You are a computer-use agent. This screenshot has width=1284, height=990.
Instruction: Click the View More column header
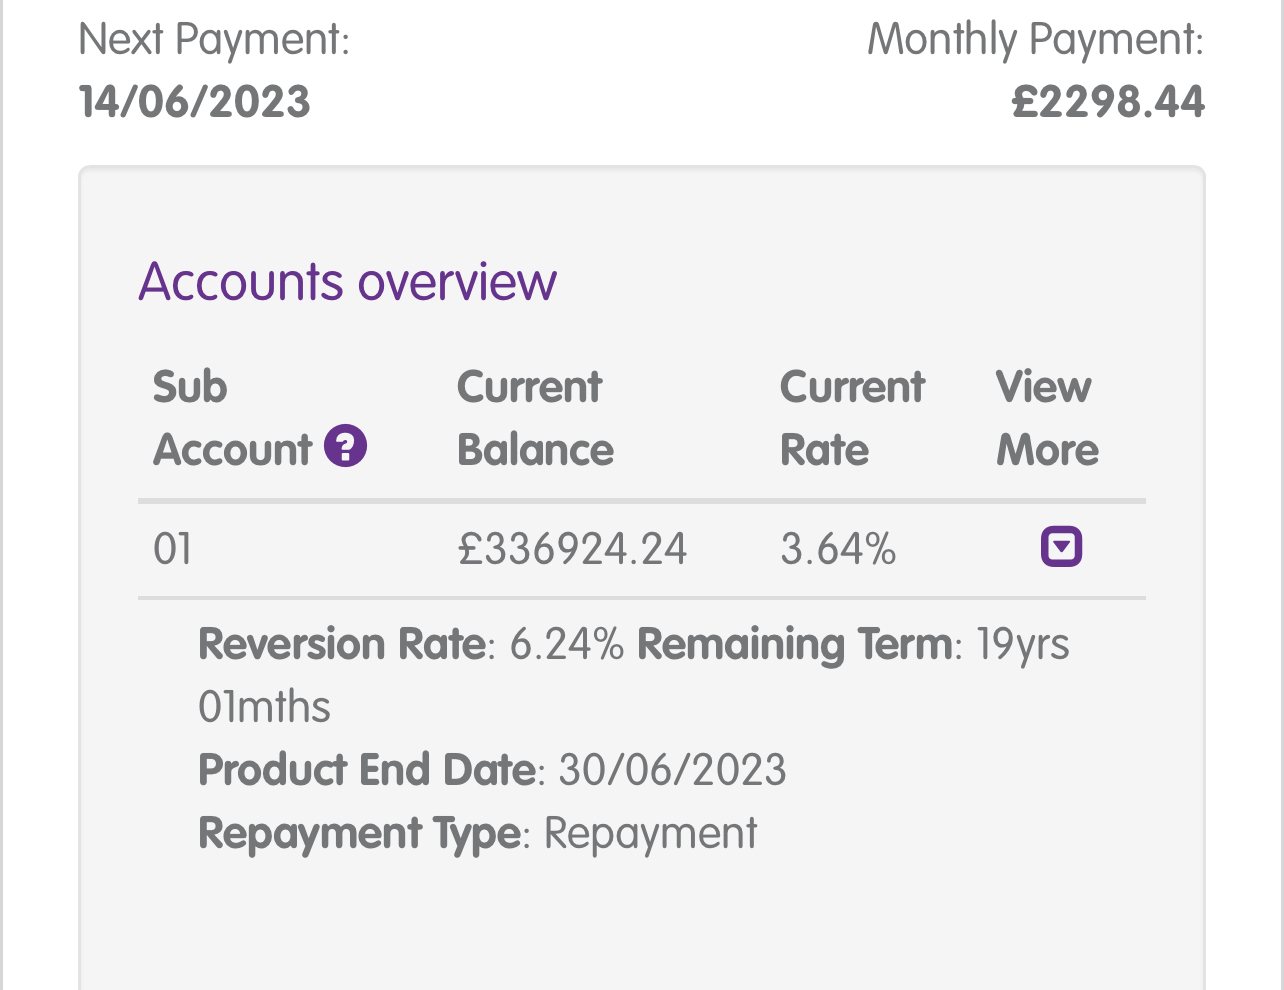[1047, 418]
